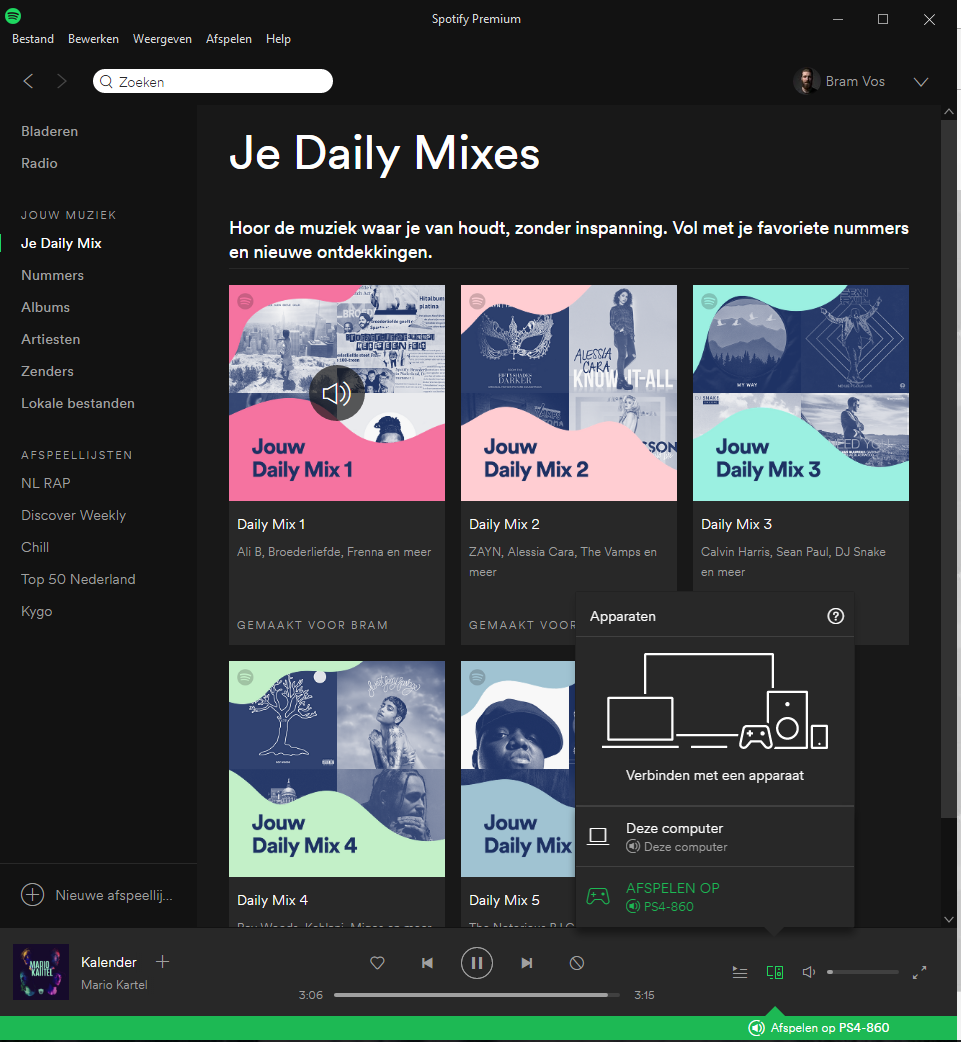Open the NL RAP playlist

click(x=46, y=483)
